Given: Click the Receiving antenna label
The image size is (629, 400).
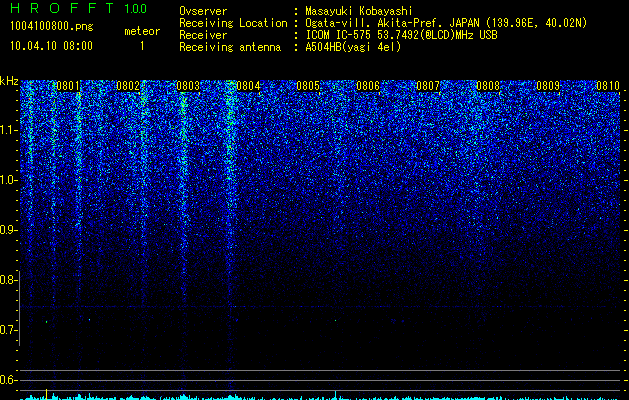Looking at the screenshot, I should point(230,47).
